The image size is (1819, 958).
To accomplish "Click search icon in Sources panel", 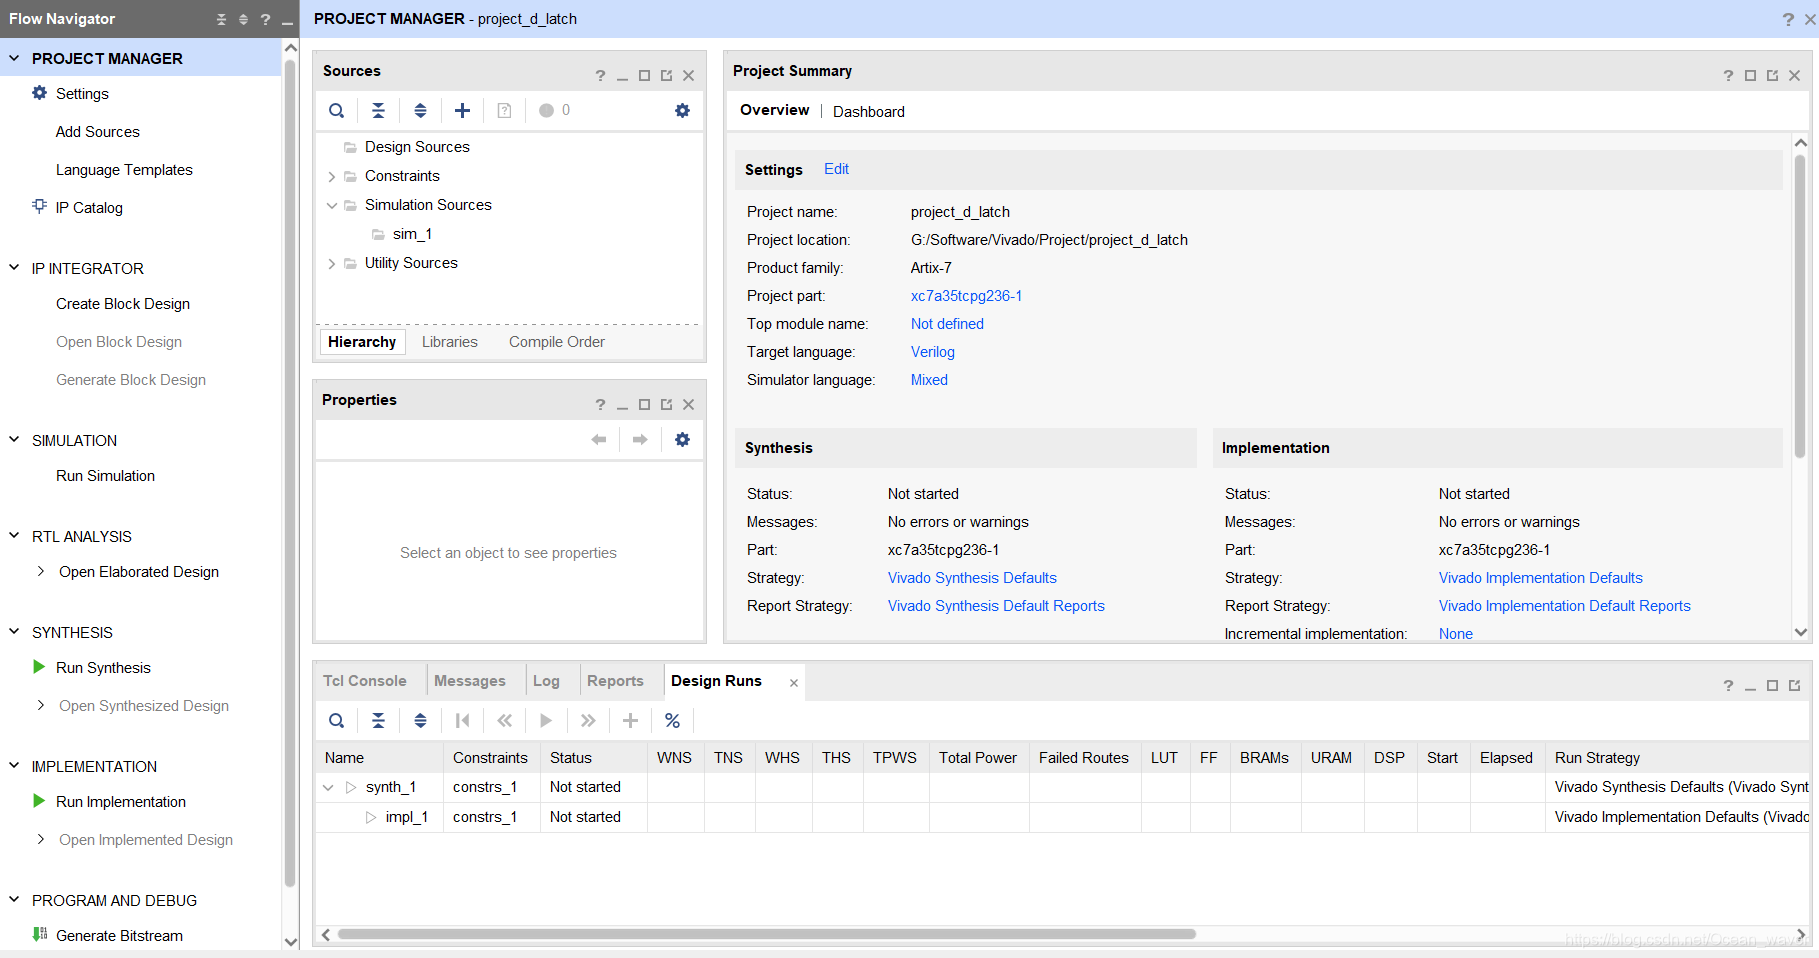I will 337,111.
